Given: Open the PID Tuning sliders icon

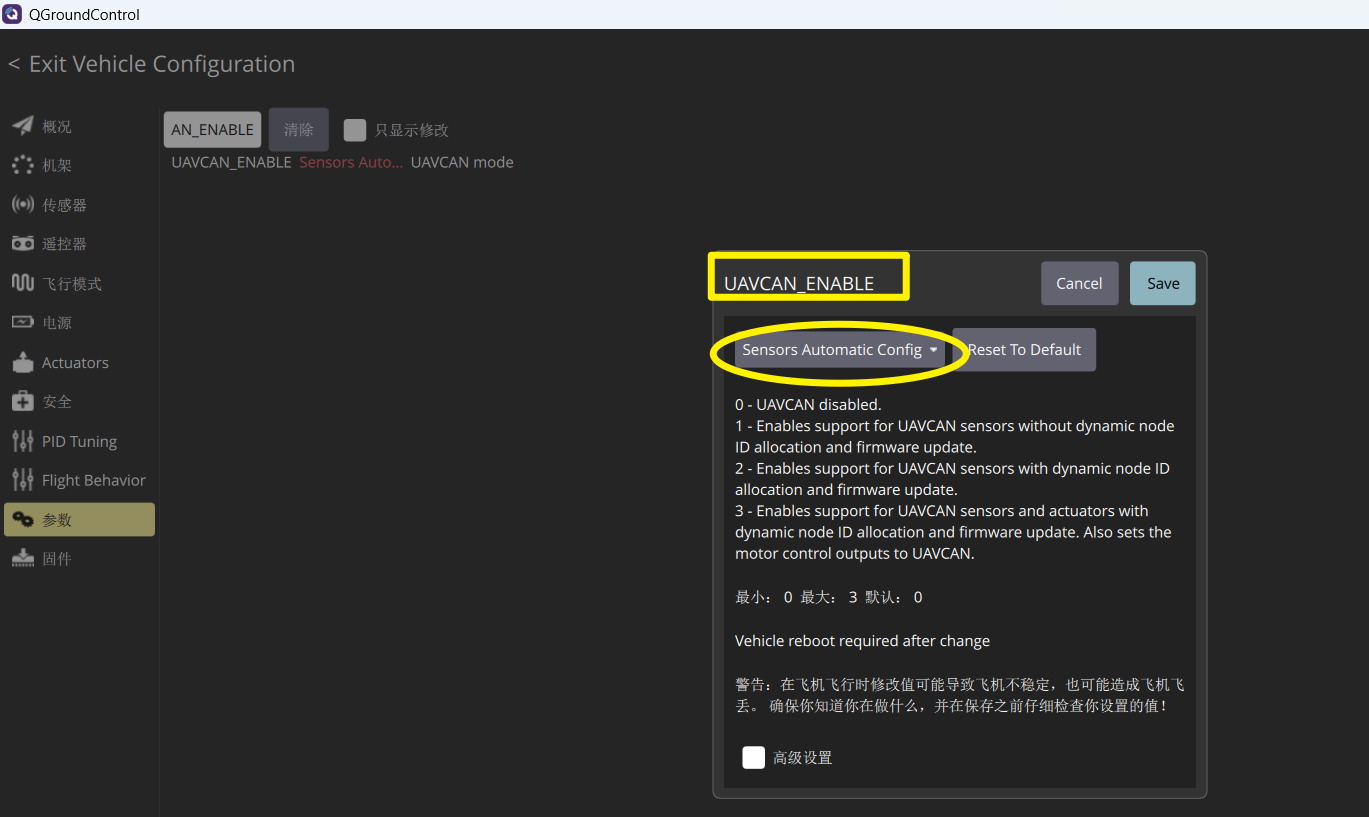Looking at the screenshot, I should tap(22, 441).
